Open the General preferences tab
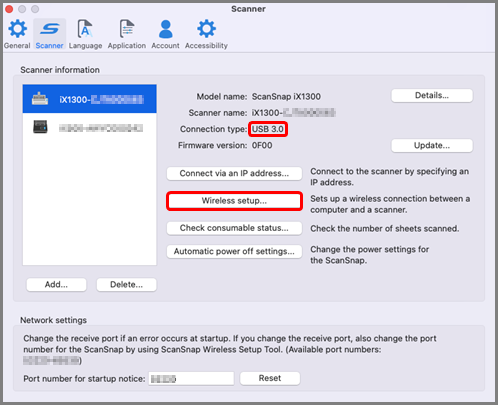Viewport: 498px width, 405px height. [x=17, y=34]
